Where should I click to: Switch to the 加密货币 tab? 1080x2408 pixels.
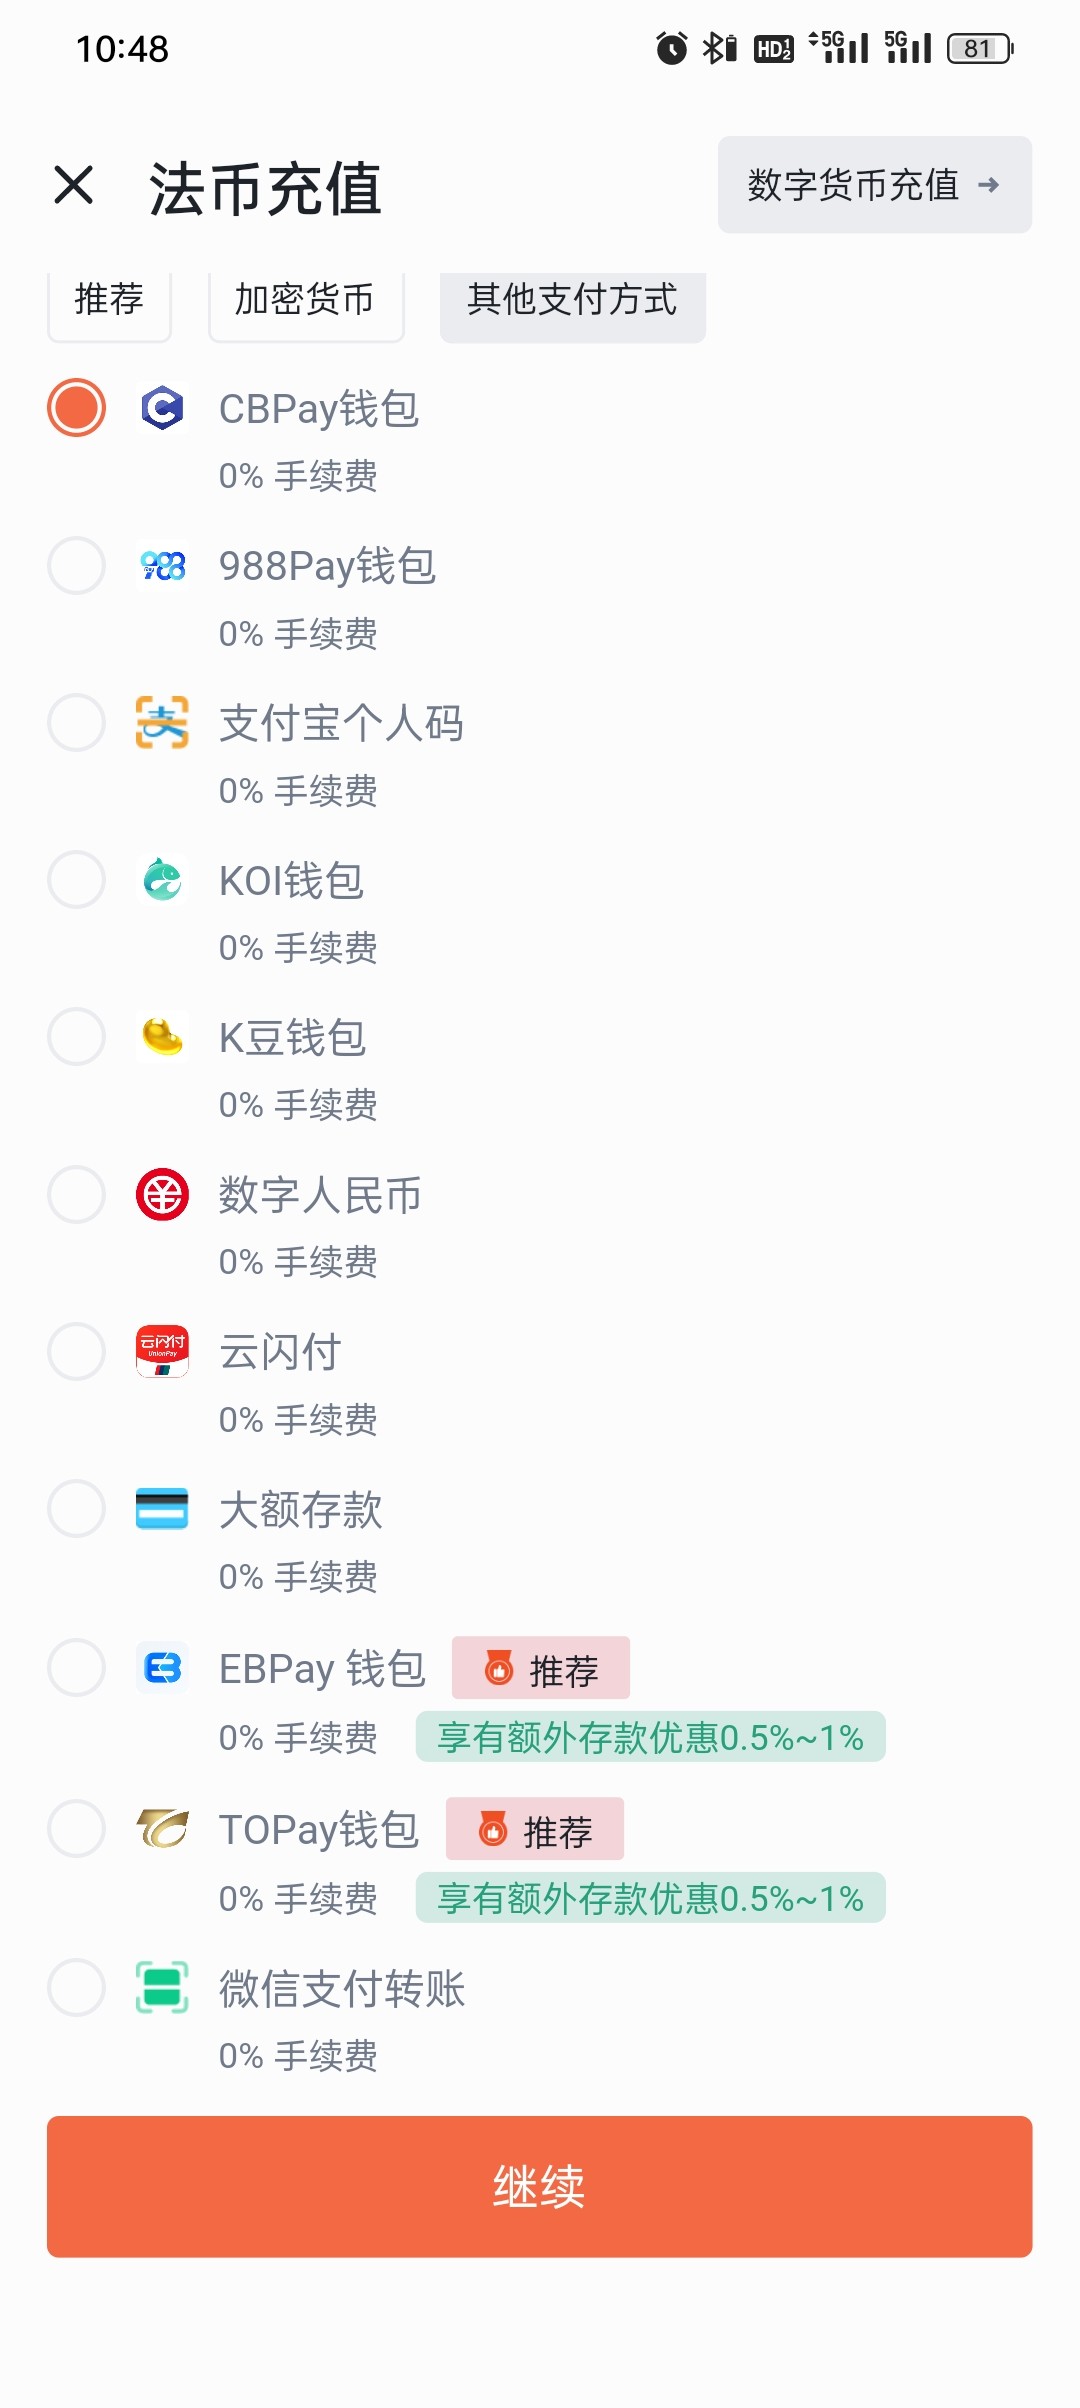pos(305,300)
